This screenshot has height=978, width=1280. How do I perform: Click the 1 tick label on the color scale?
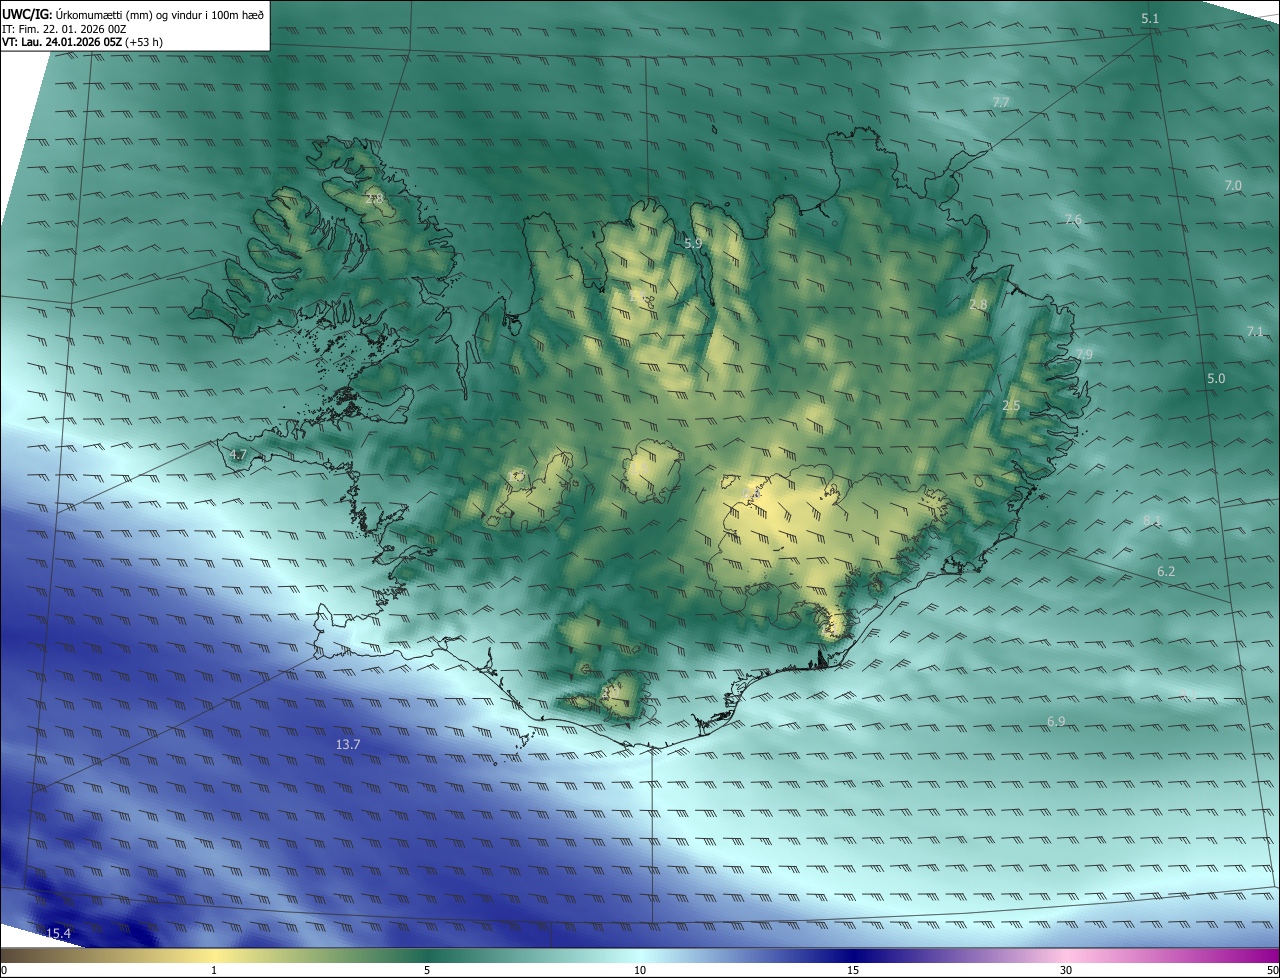coord(214,970)
